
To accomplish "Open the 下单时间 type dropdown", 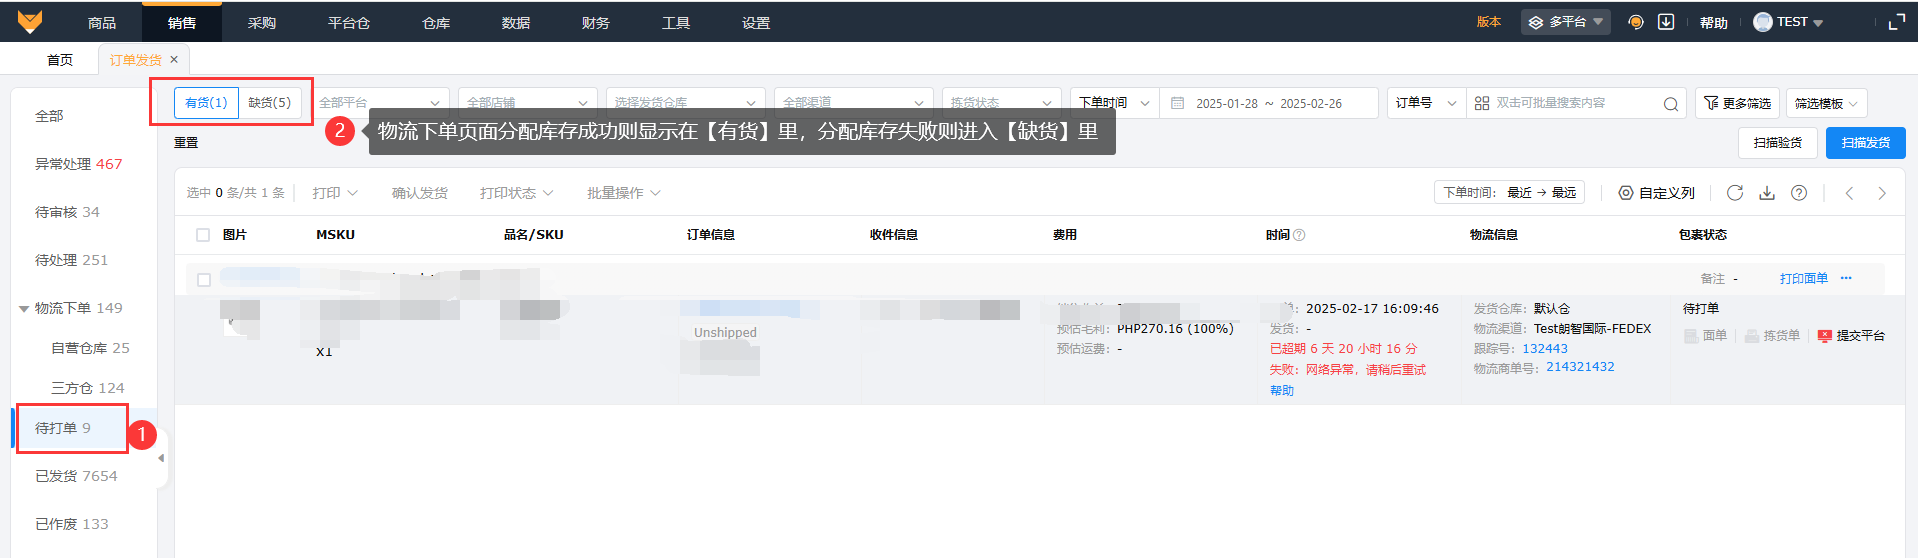I will point(1114,103).
